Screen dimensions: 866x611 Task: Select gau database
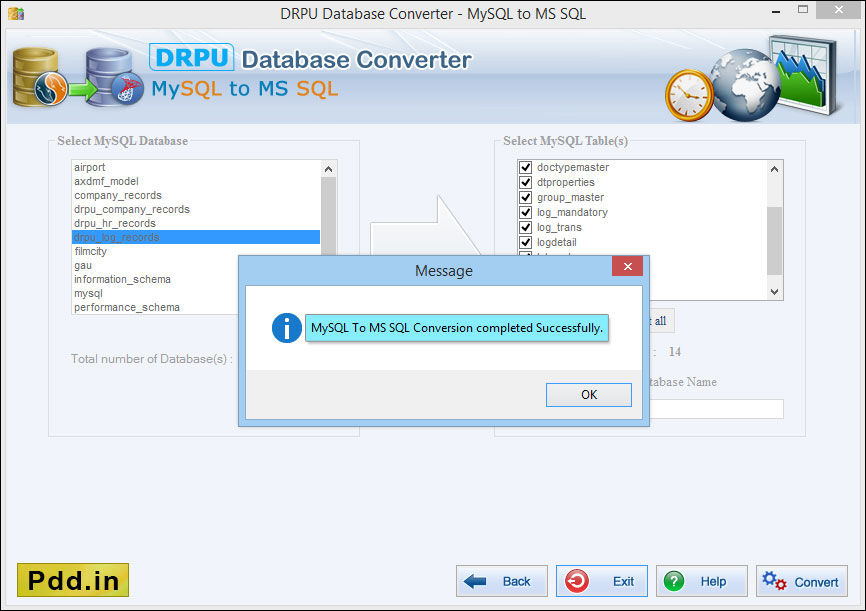(x=155, y=265)
